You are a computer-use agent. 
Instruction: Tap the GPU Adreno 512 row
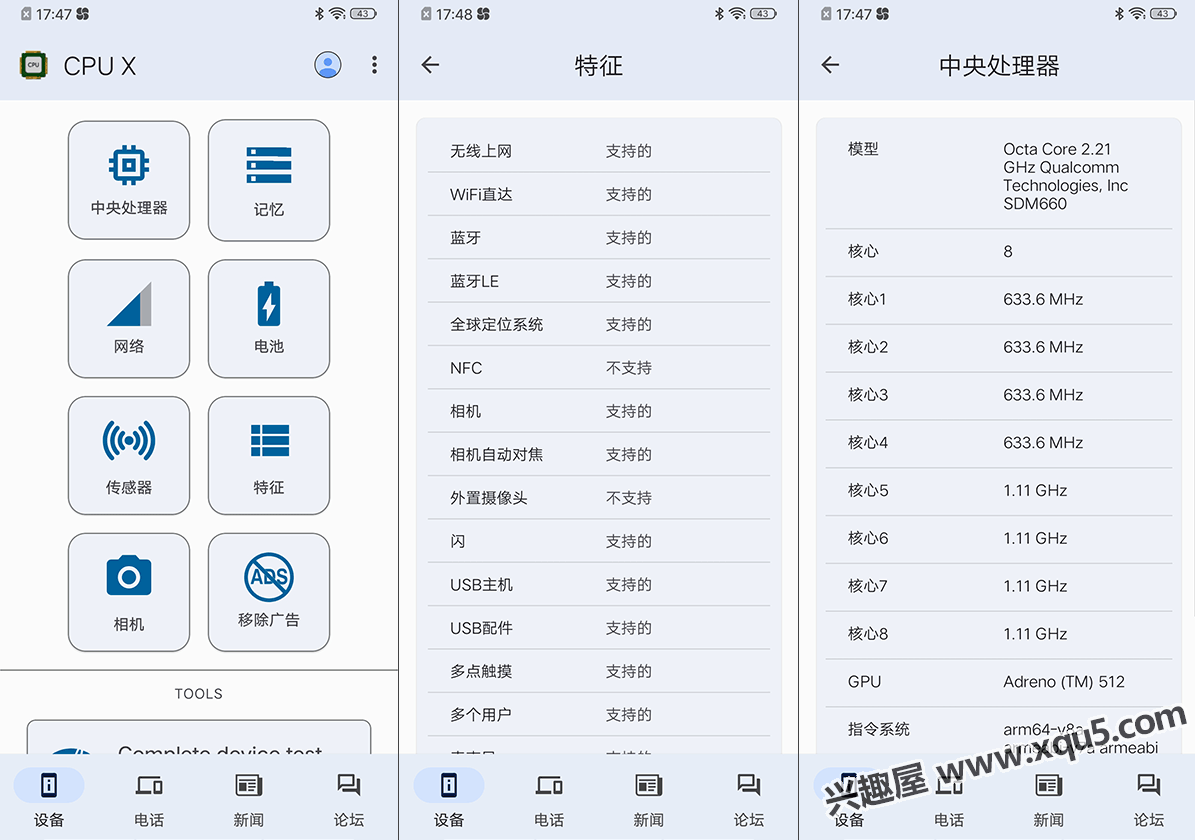(x=998, y=681)
